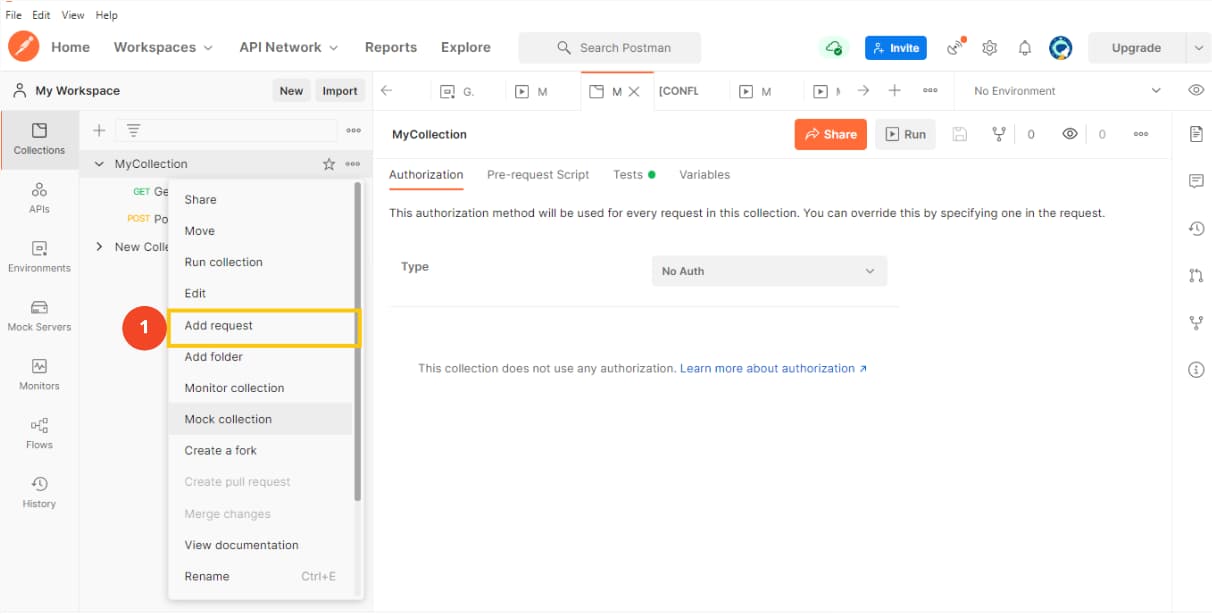Choose Add request from the context menu

[218, 325]
